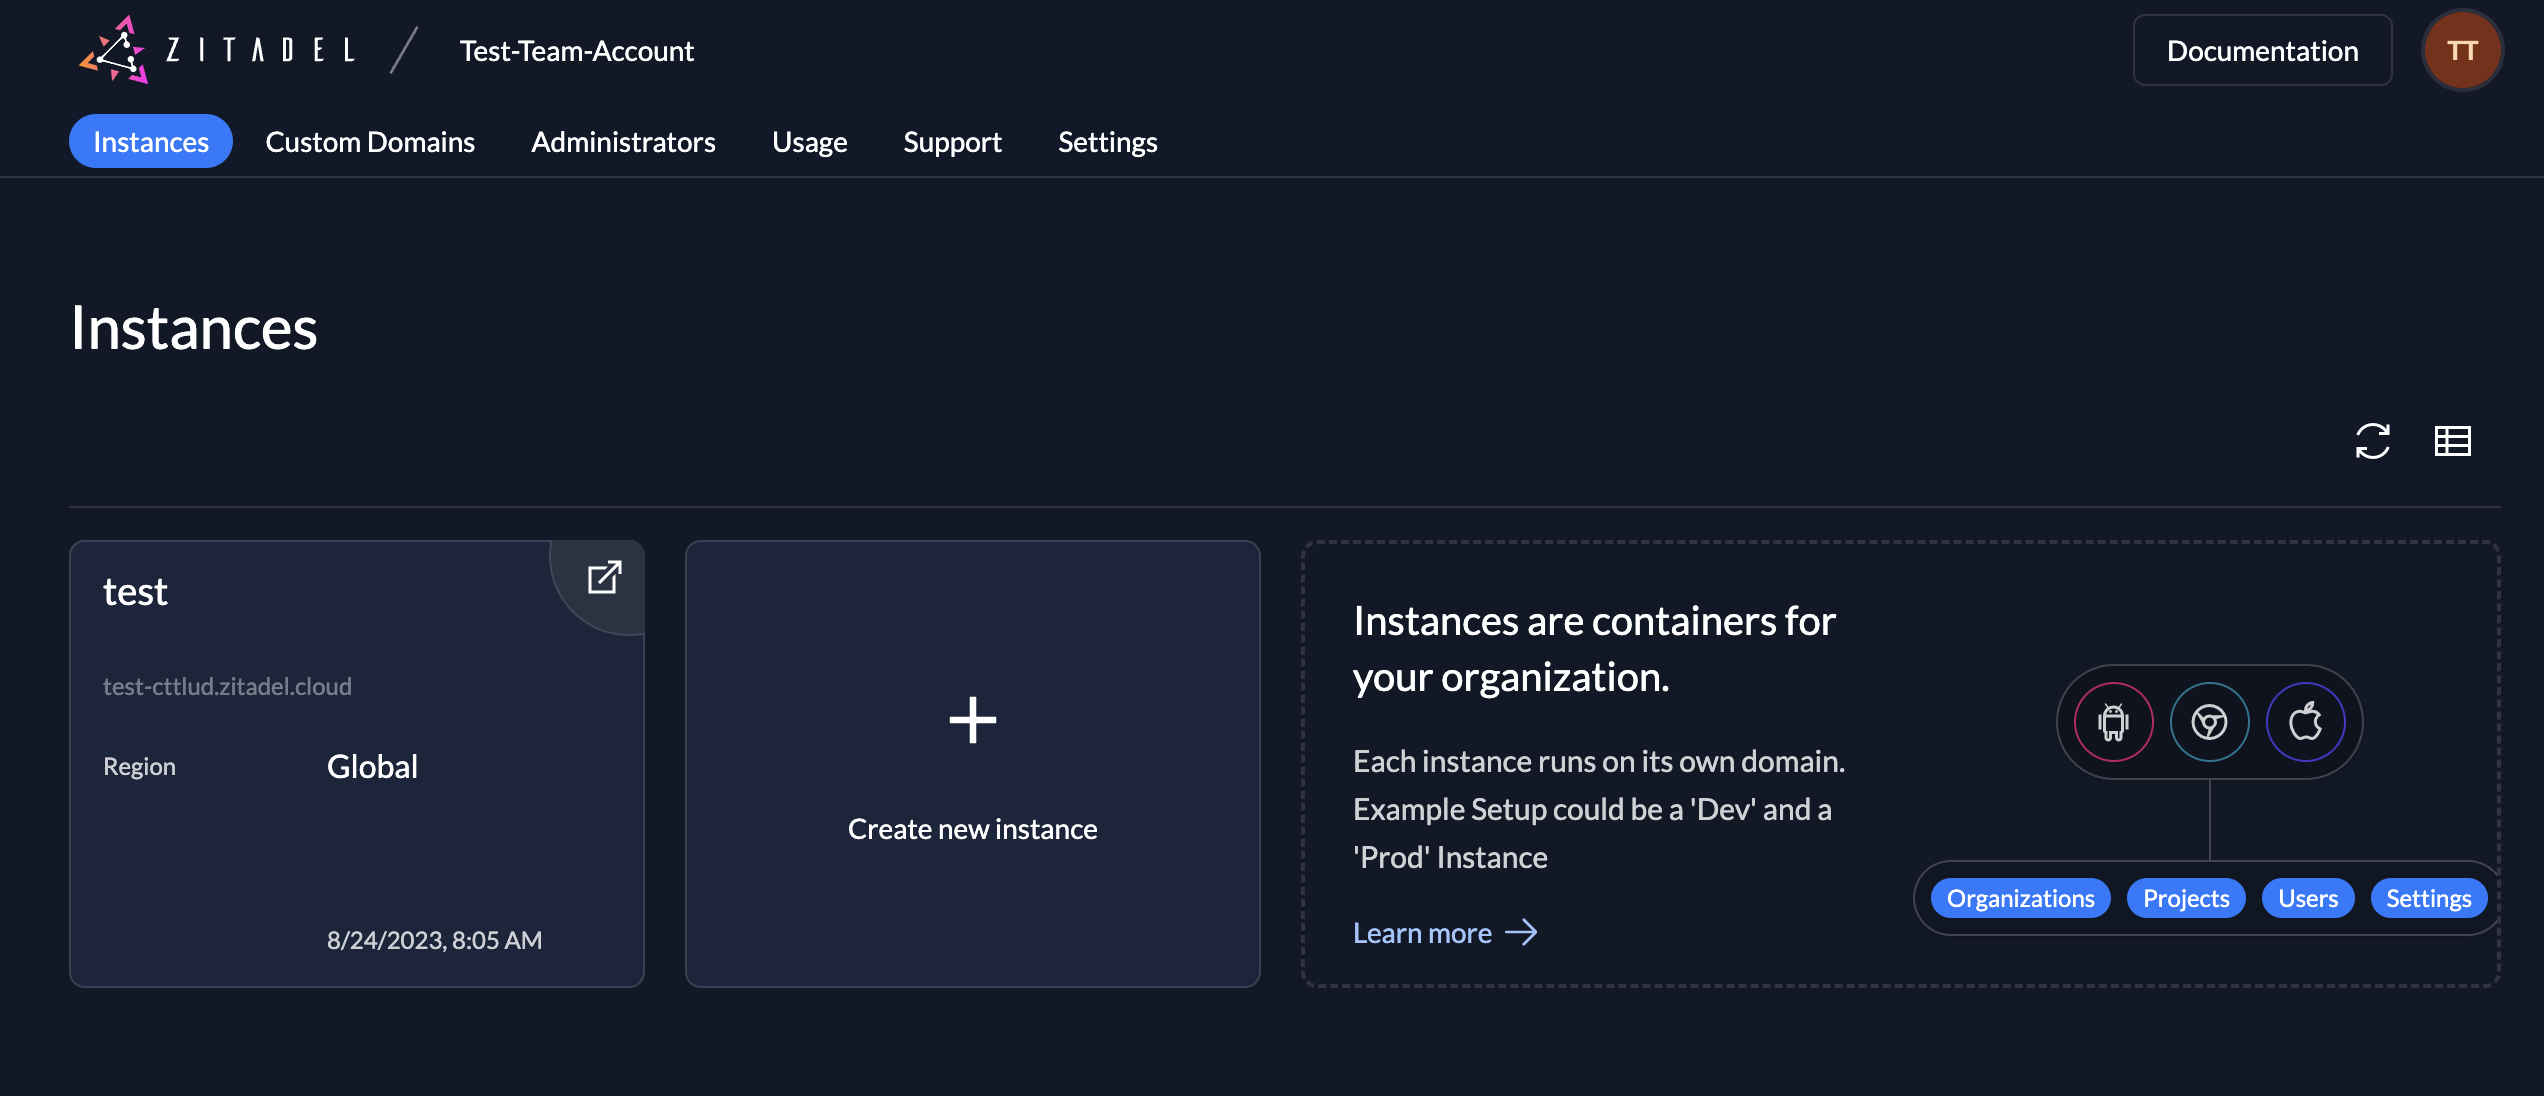Click the external link icon on test instance

(602, 576)
